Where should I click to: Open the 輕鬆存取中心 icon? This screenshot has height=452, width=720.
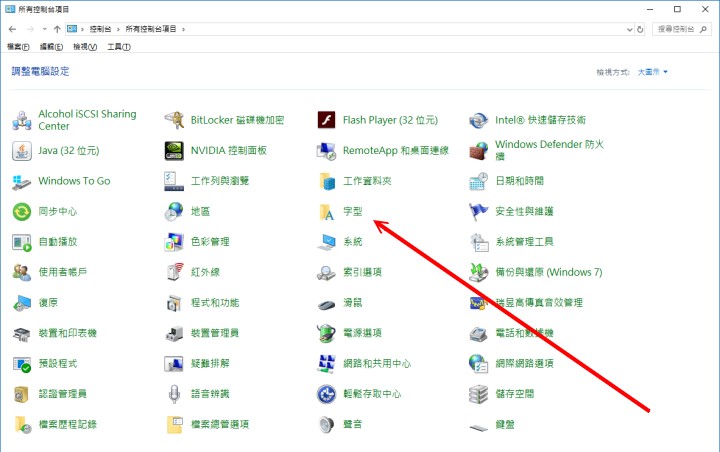326,394
